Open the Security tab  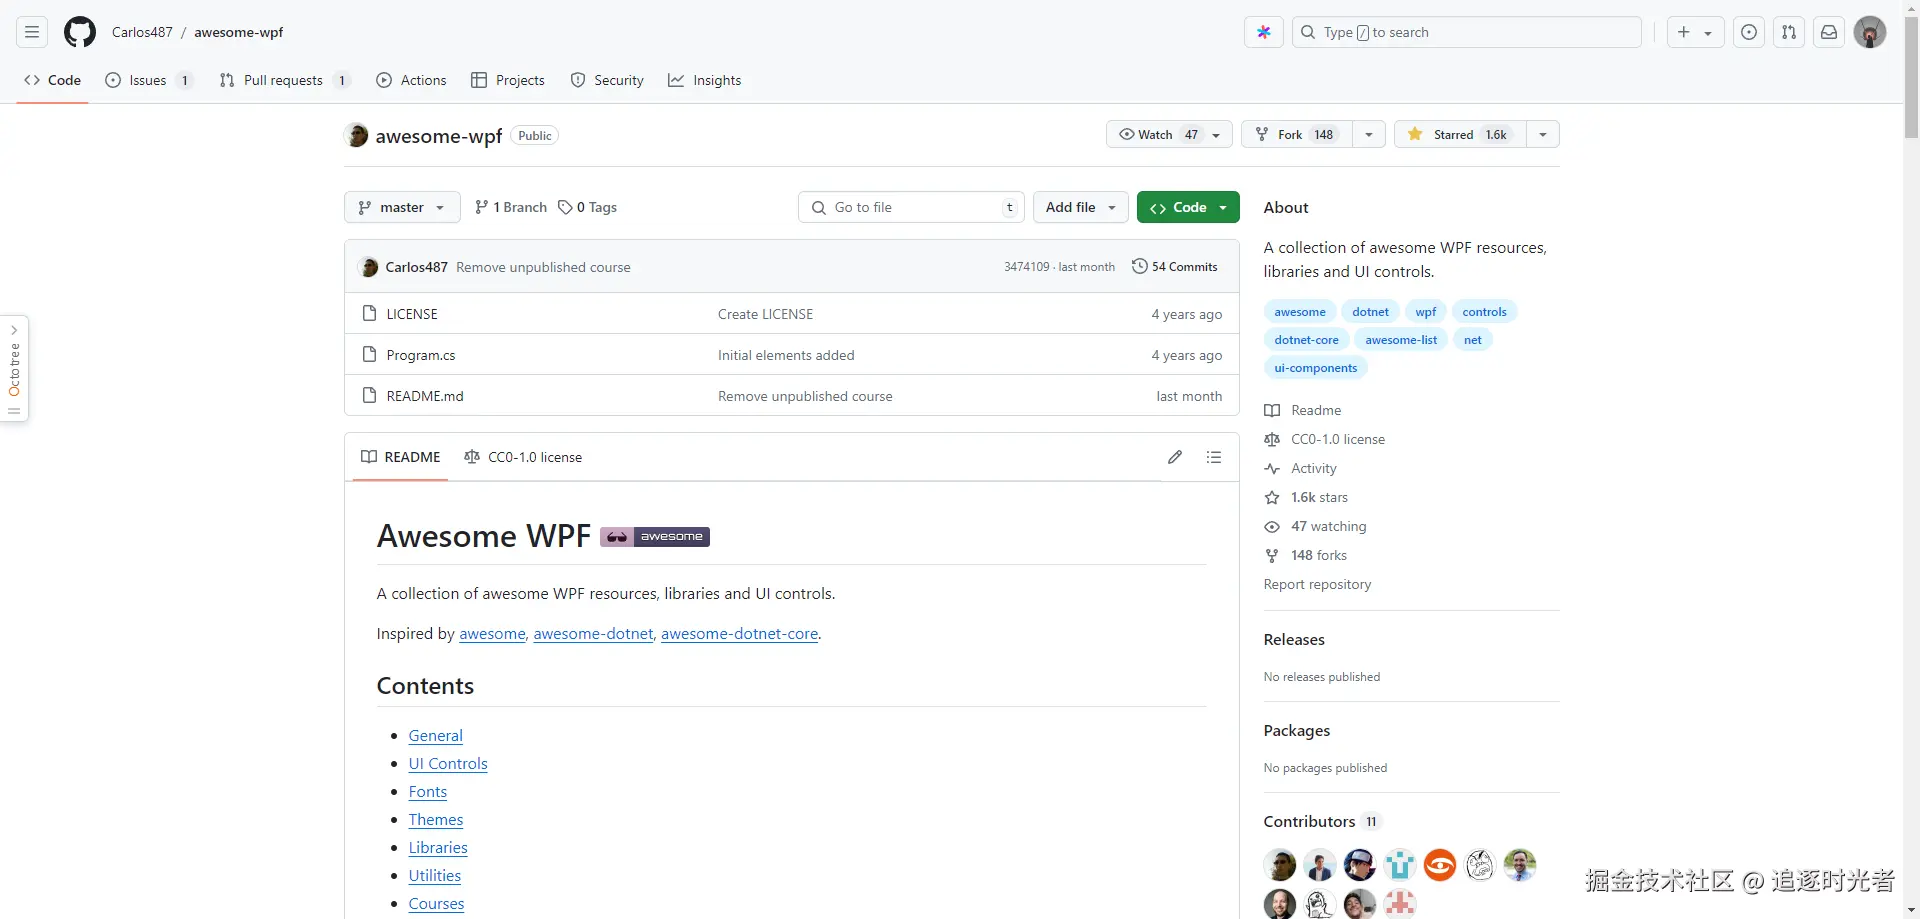point(607,80)
